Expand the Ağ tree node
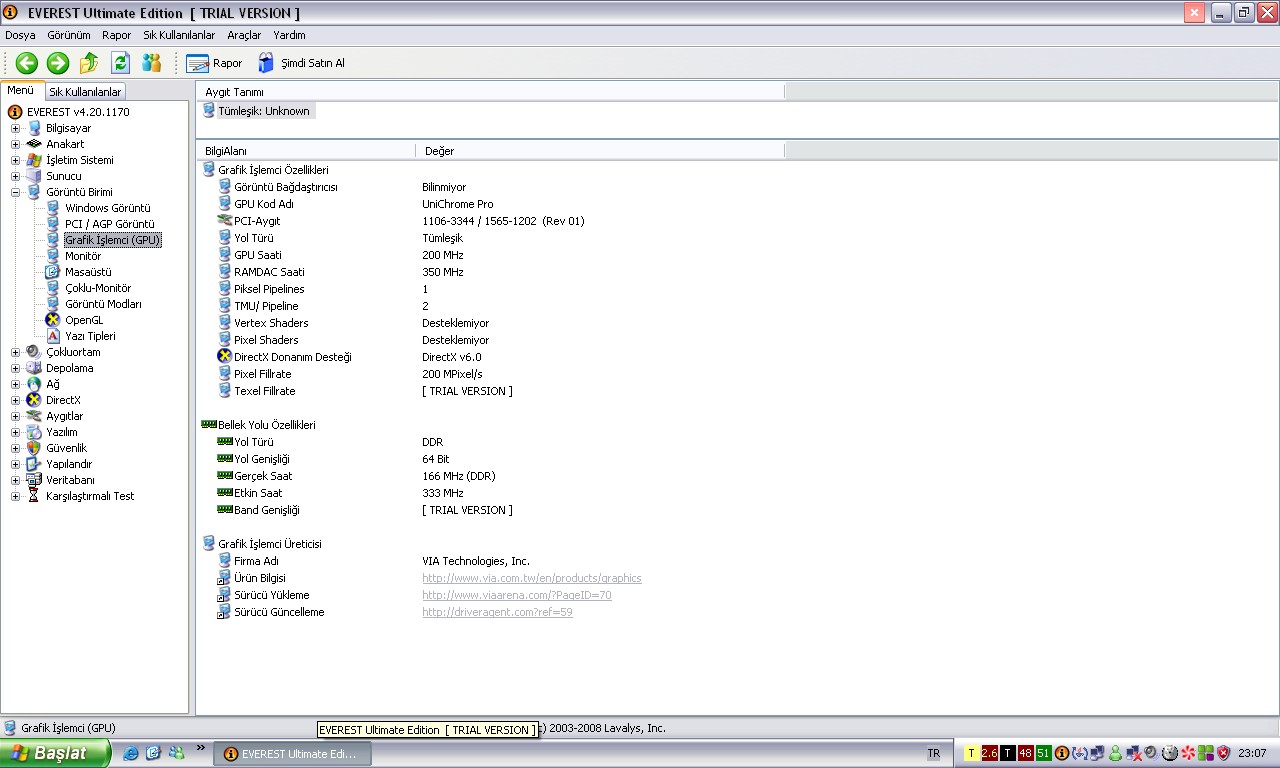 click(15, 384)
